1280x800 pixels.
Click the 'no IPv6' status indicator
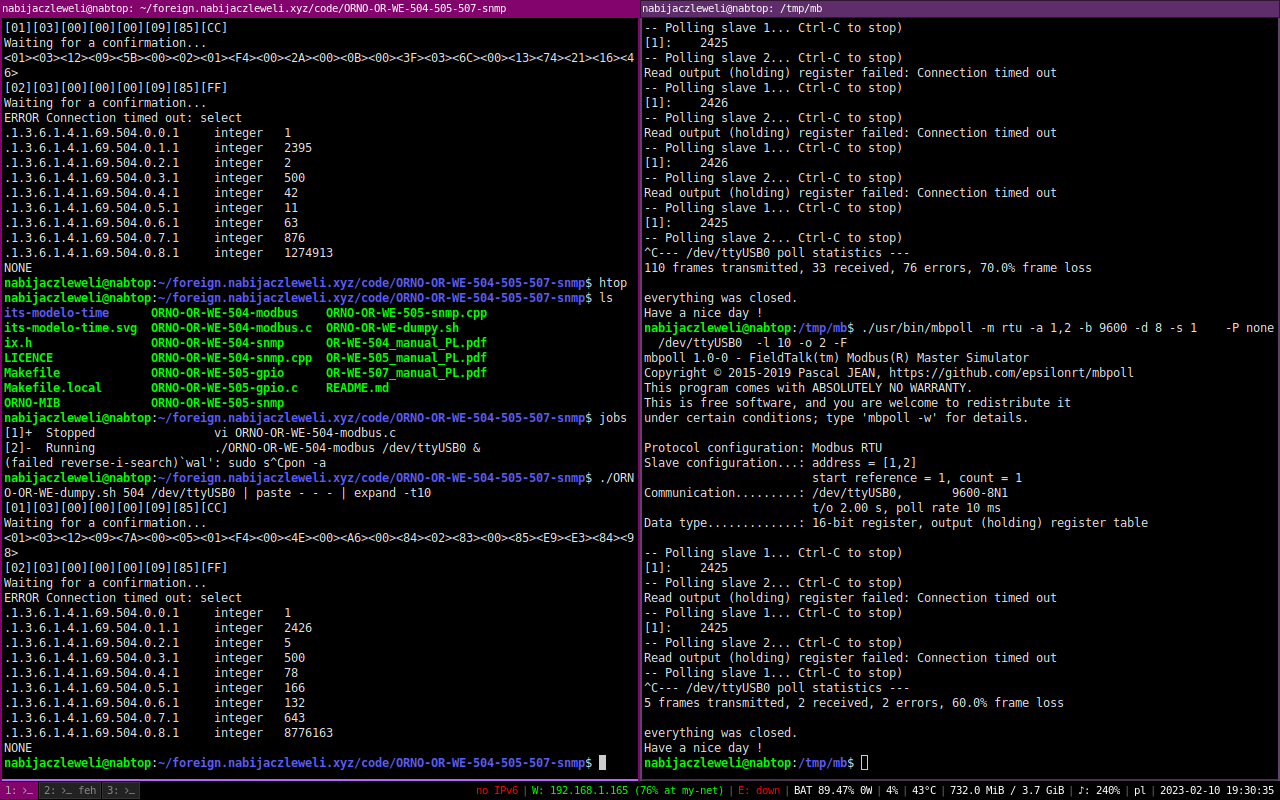click(x=497, y=790)
